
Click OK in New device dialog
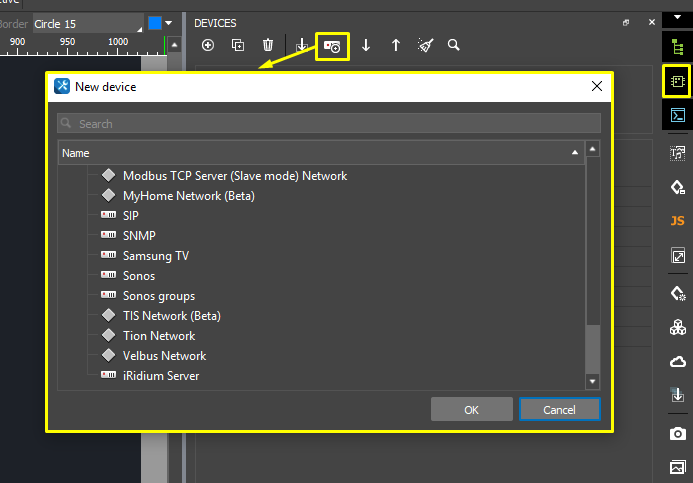472,410
